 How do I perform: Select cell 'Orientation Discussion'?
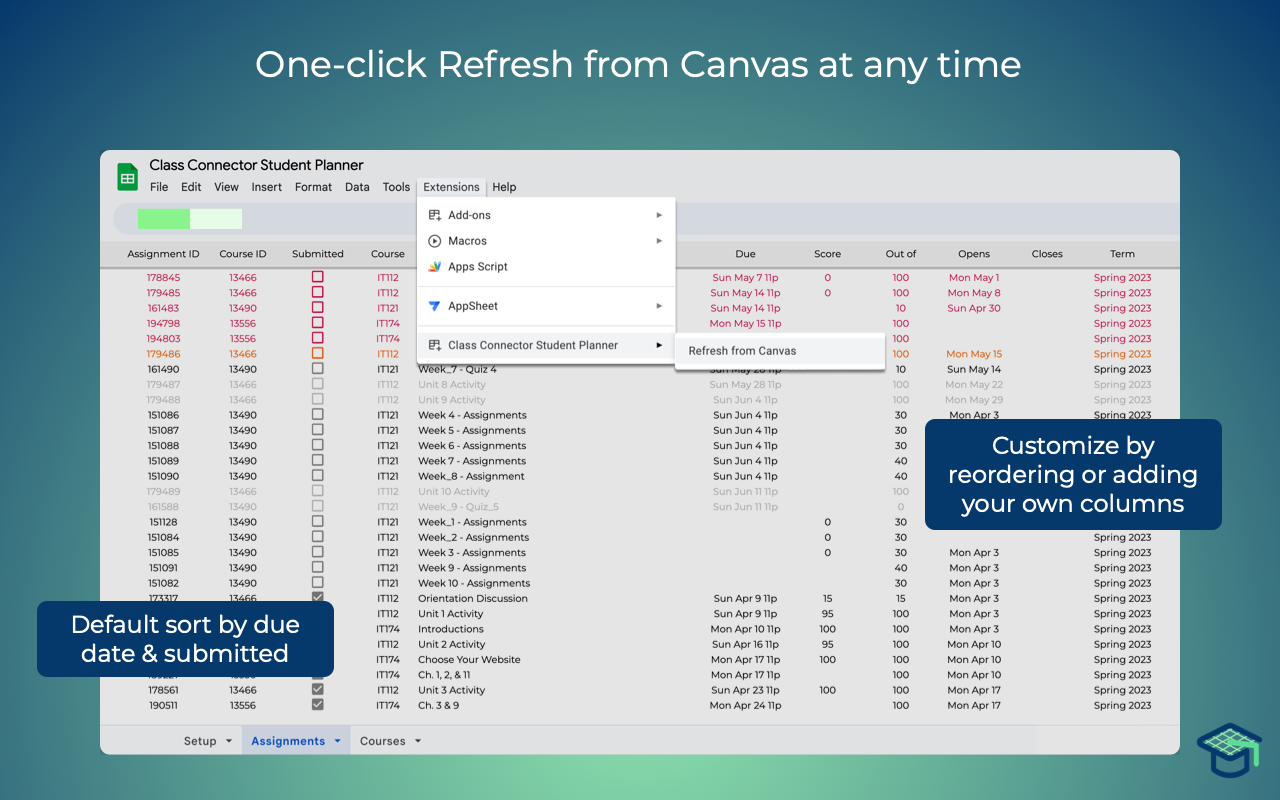click(x=473, y=598)
